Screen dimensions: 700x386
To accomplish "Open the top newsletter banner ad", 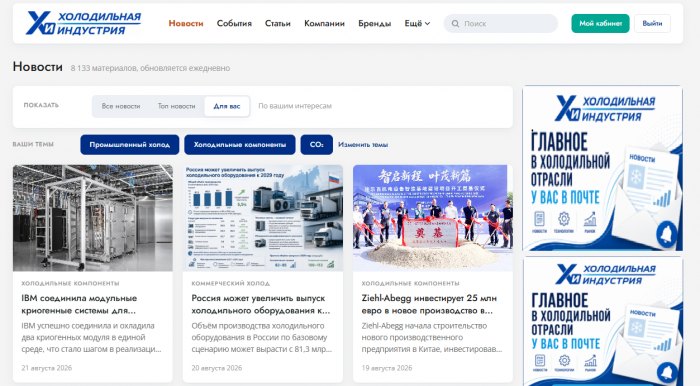I will 602,168.
